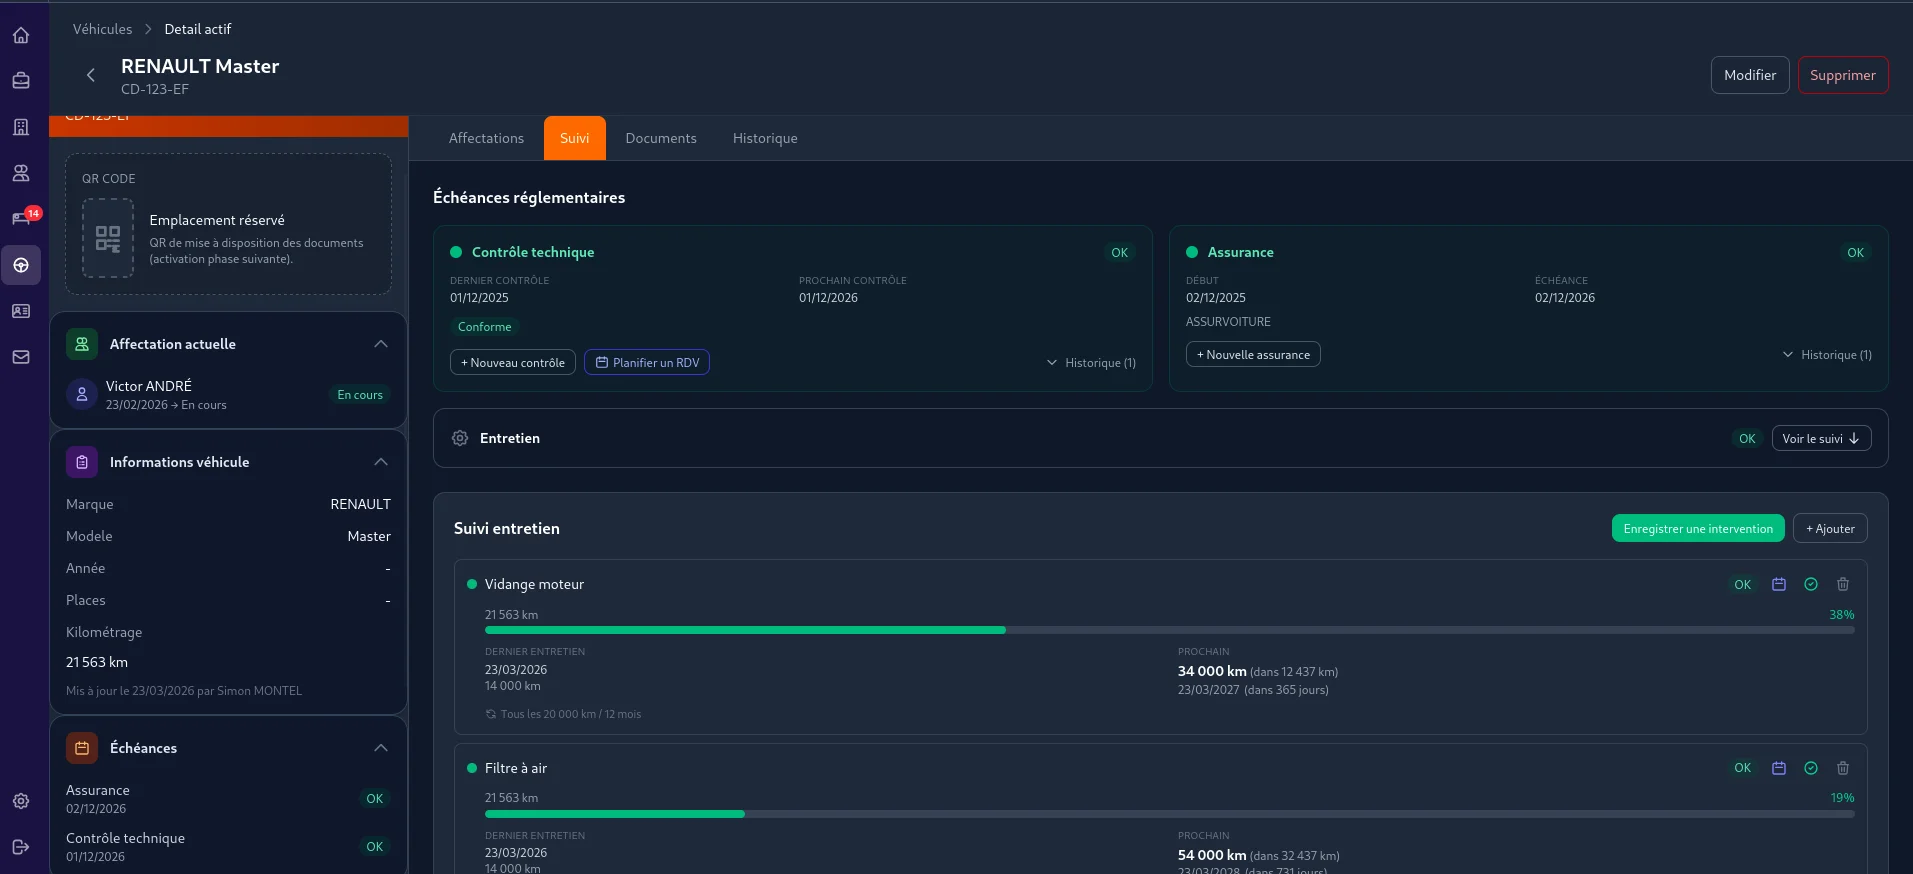Viewport: 1913px width, 874px height.
Task: Click Enregistrer une intervention button
Action: [x=1697, y=529]
